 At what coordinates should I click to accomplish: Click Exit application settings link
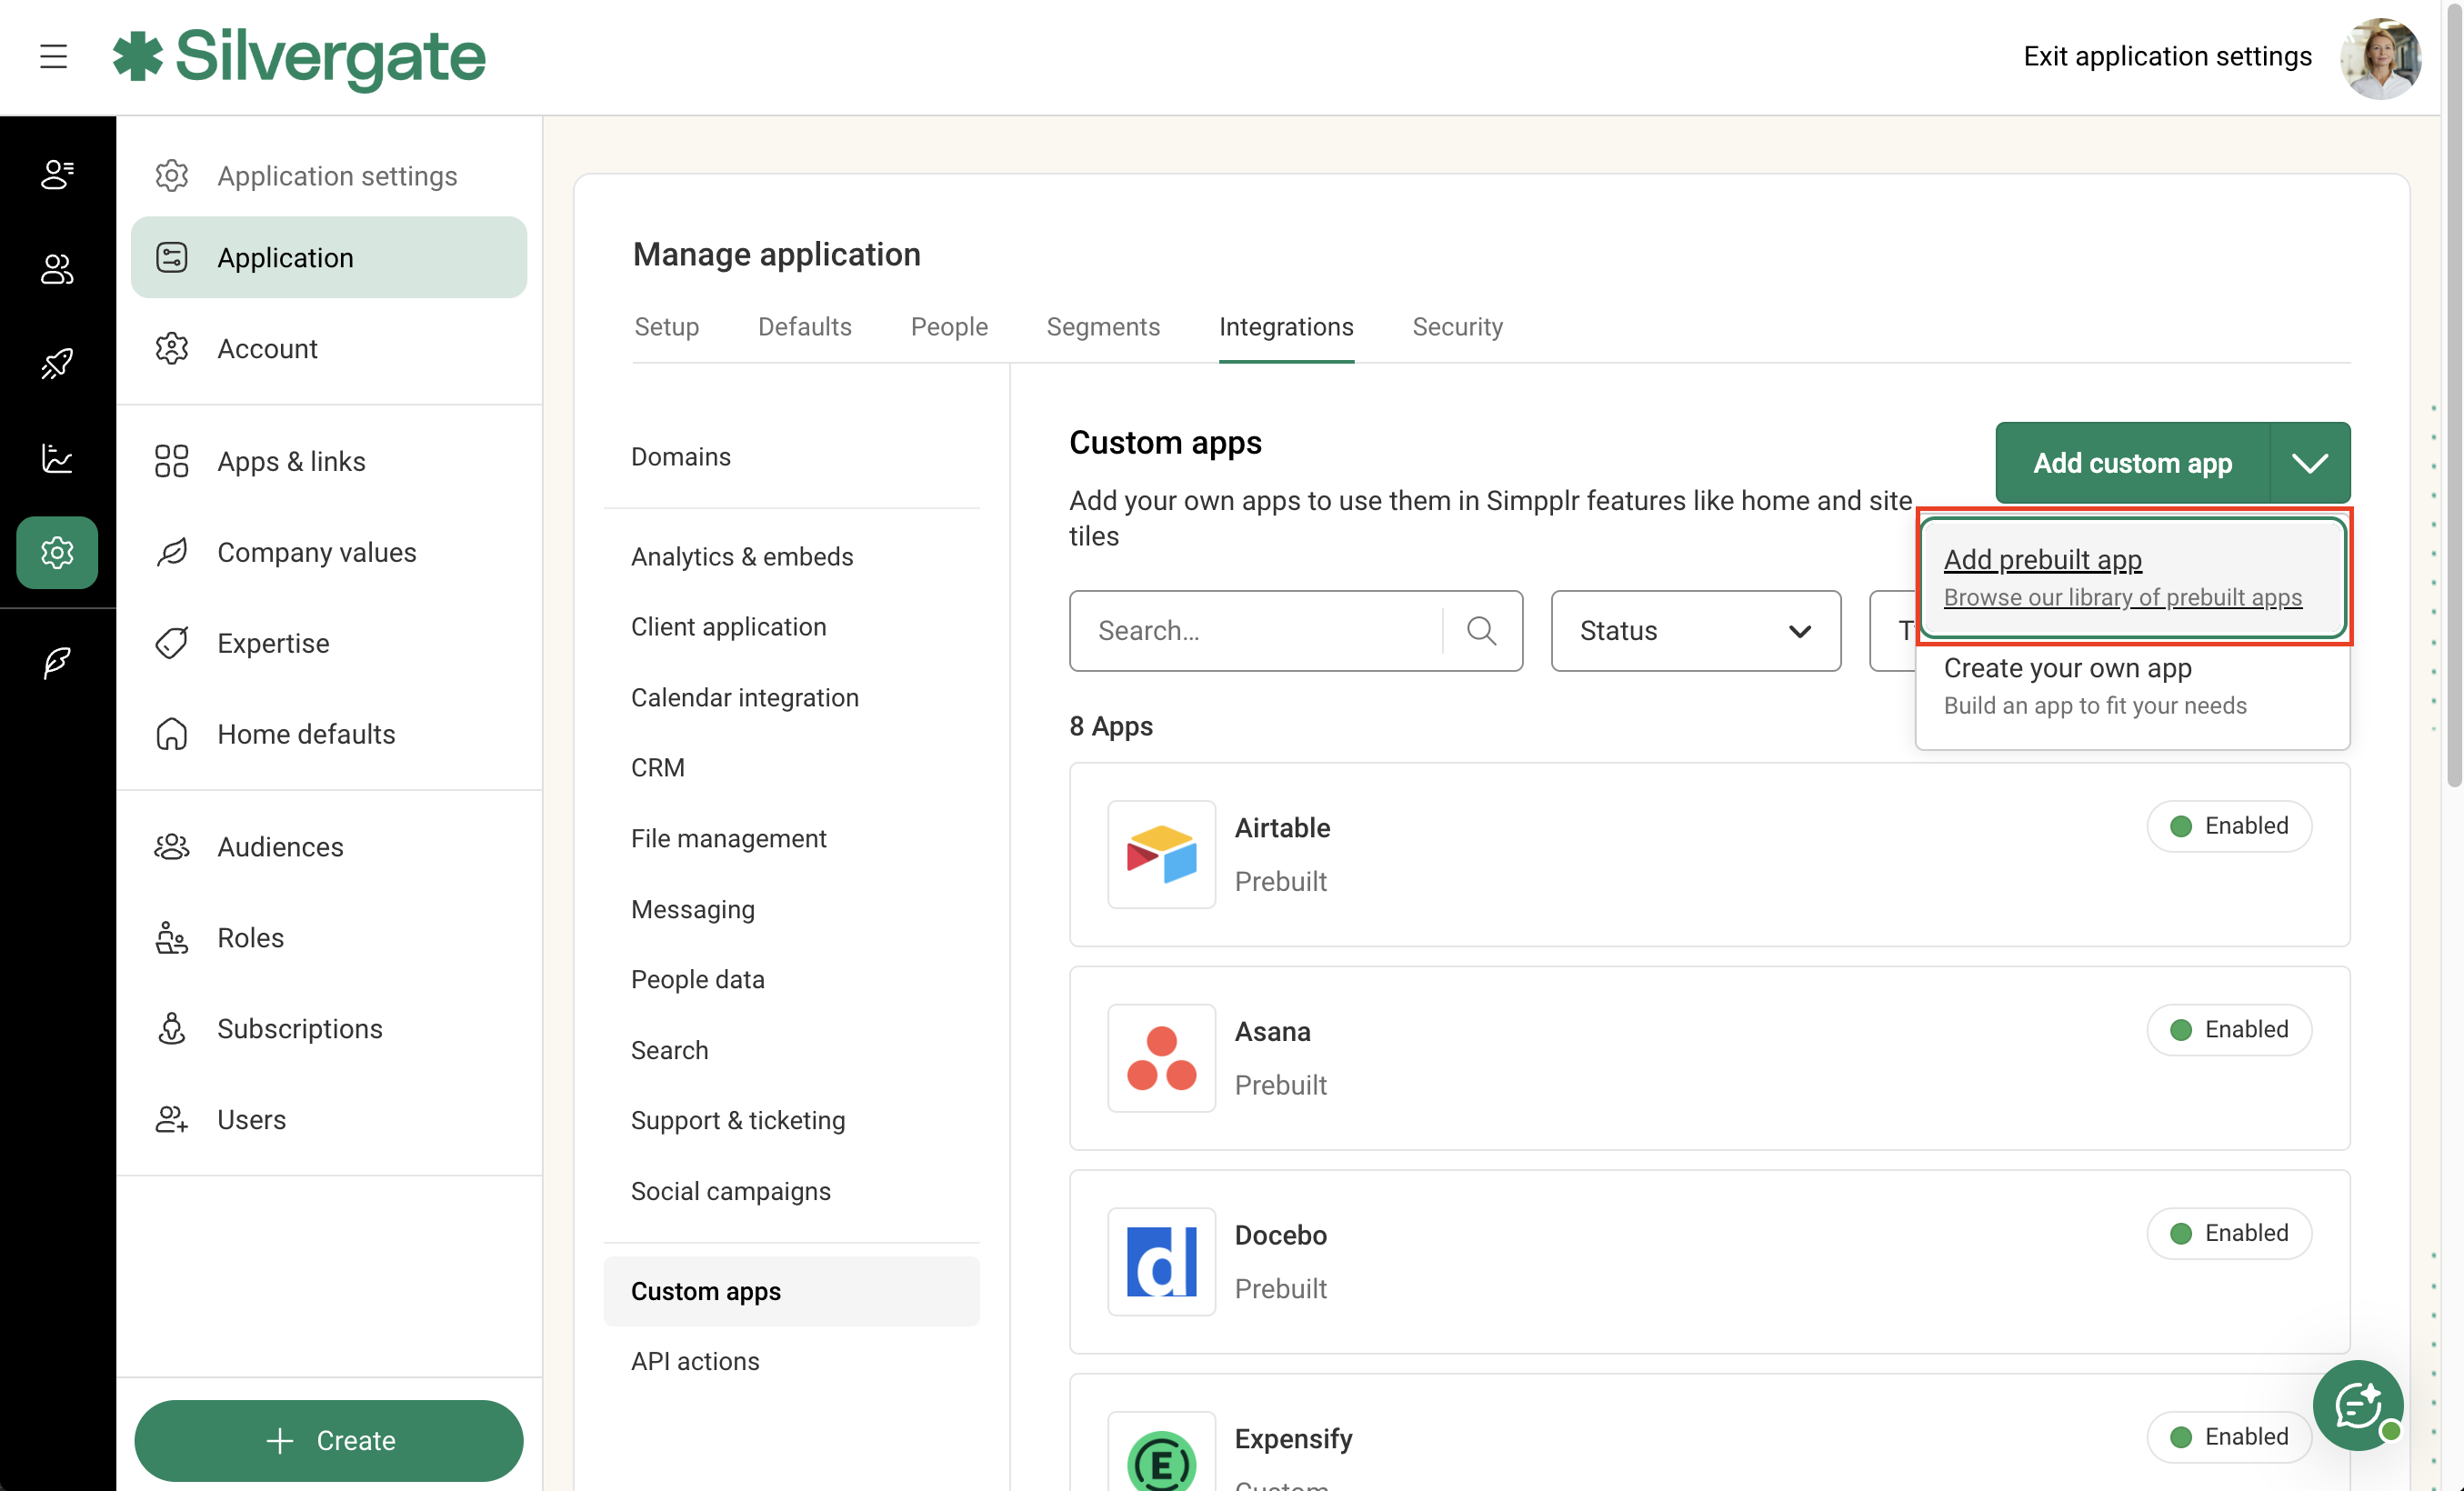[2167, 57]
